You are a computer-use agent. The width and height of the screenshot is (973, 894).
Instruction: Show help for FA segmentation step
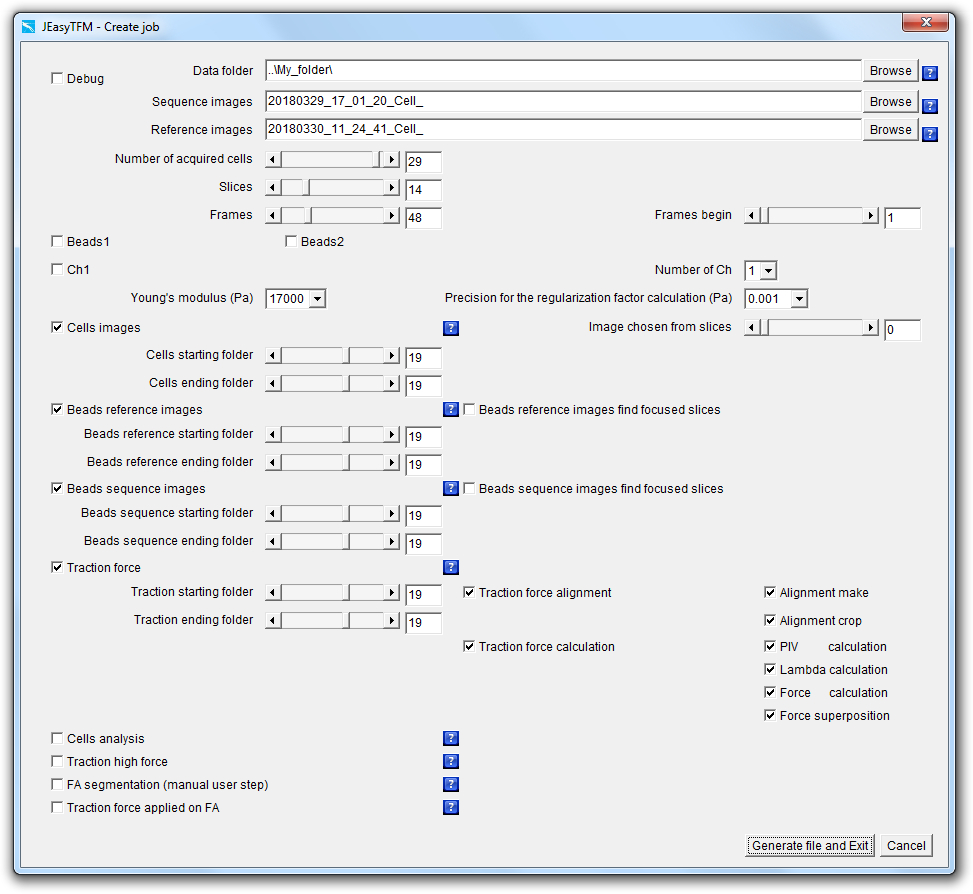click(x=451, y=784)
